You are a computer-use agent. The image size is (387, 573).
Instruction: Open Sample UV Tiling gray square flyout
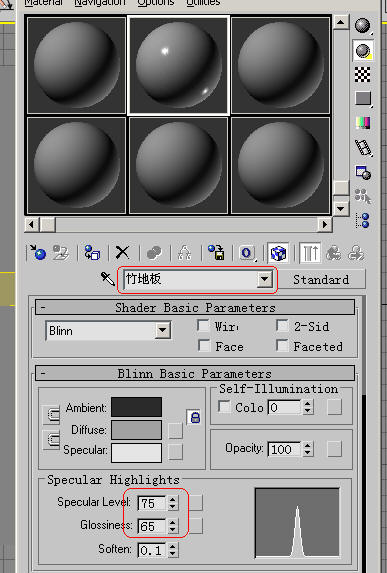tap(363, 99)
